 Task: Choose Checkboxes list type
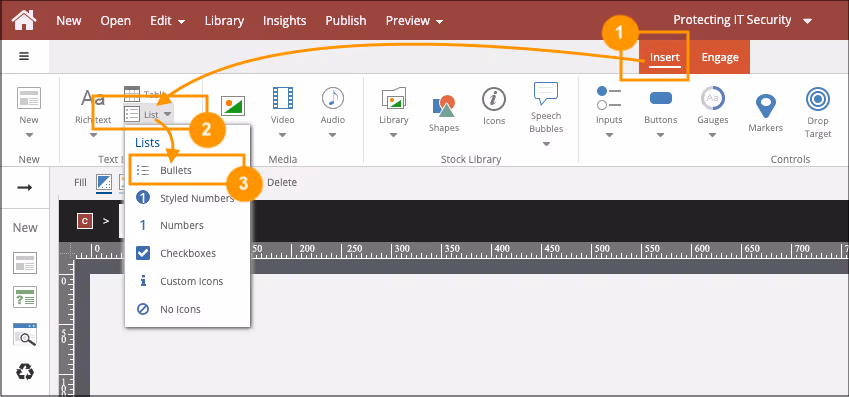click(187, 253)
